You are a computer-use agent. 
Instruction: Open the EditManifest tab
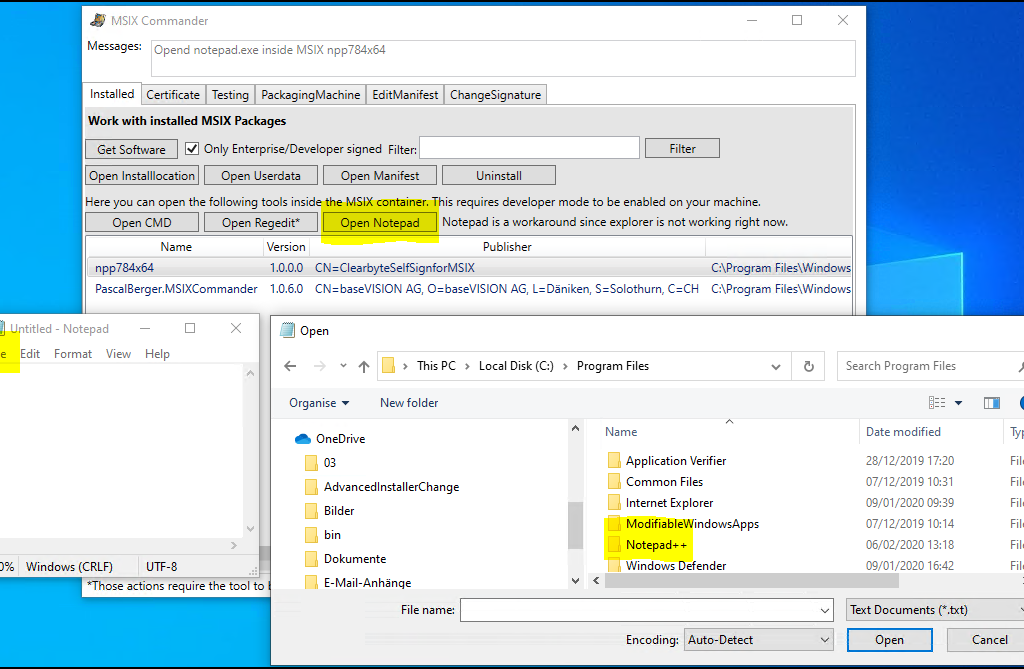(405, 95)
